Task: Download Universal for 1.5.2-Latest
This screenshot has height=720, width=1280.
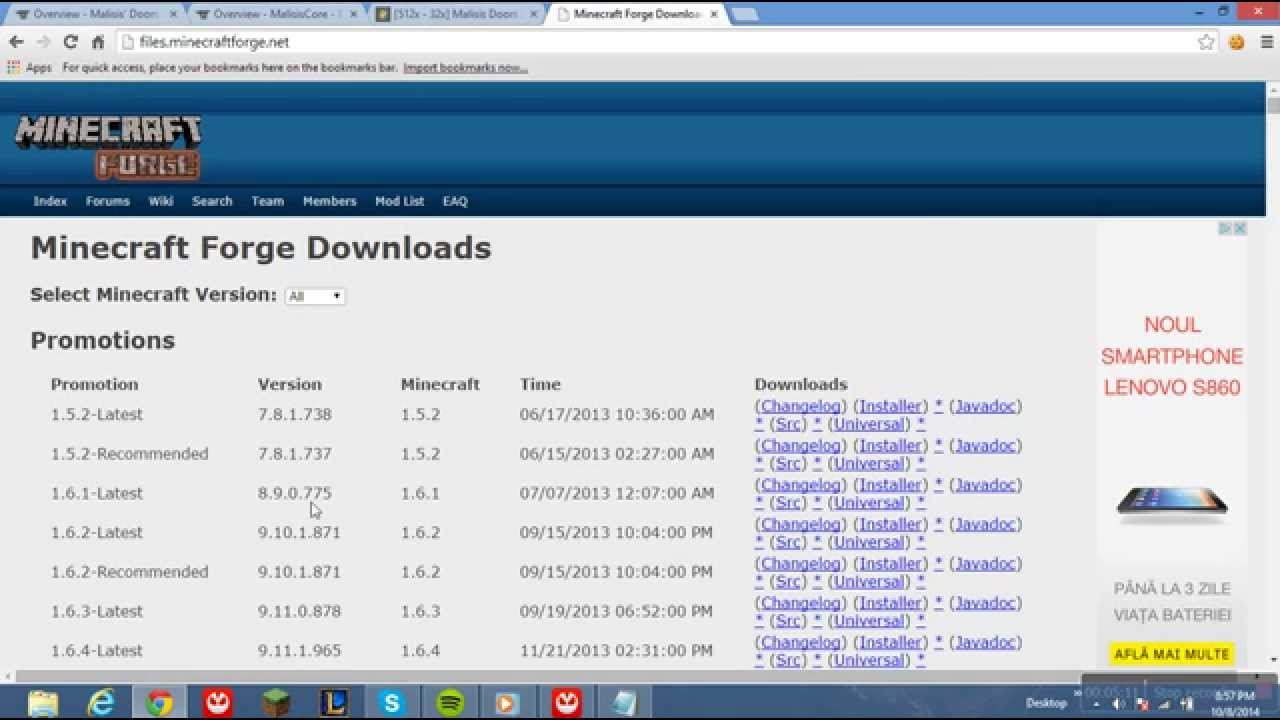Action: coord(869,424)
